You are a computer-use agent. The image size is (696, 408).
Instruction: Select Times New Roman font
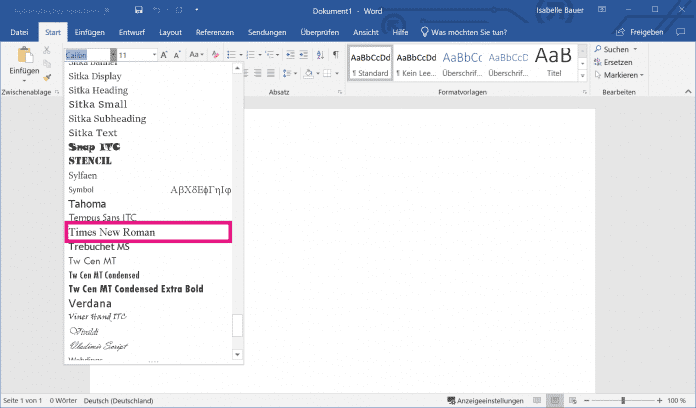tap(147, 232)
